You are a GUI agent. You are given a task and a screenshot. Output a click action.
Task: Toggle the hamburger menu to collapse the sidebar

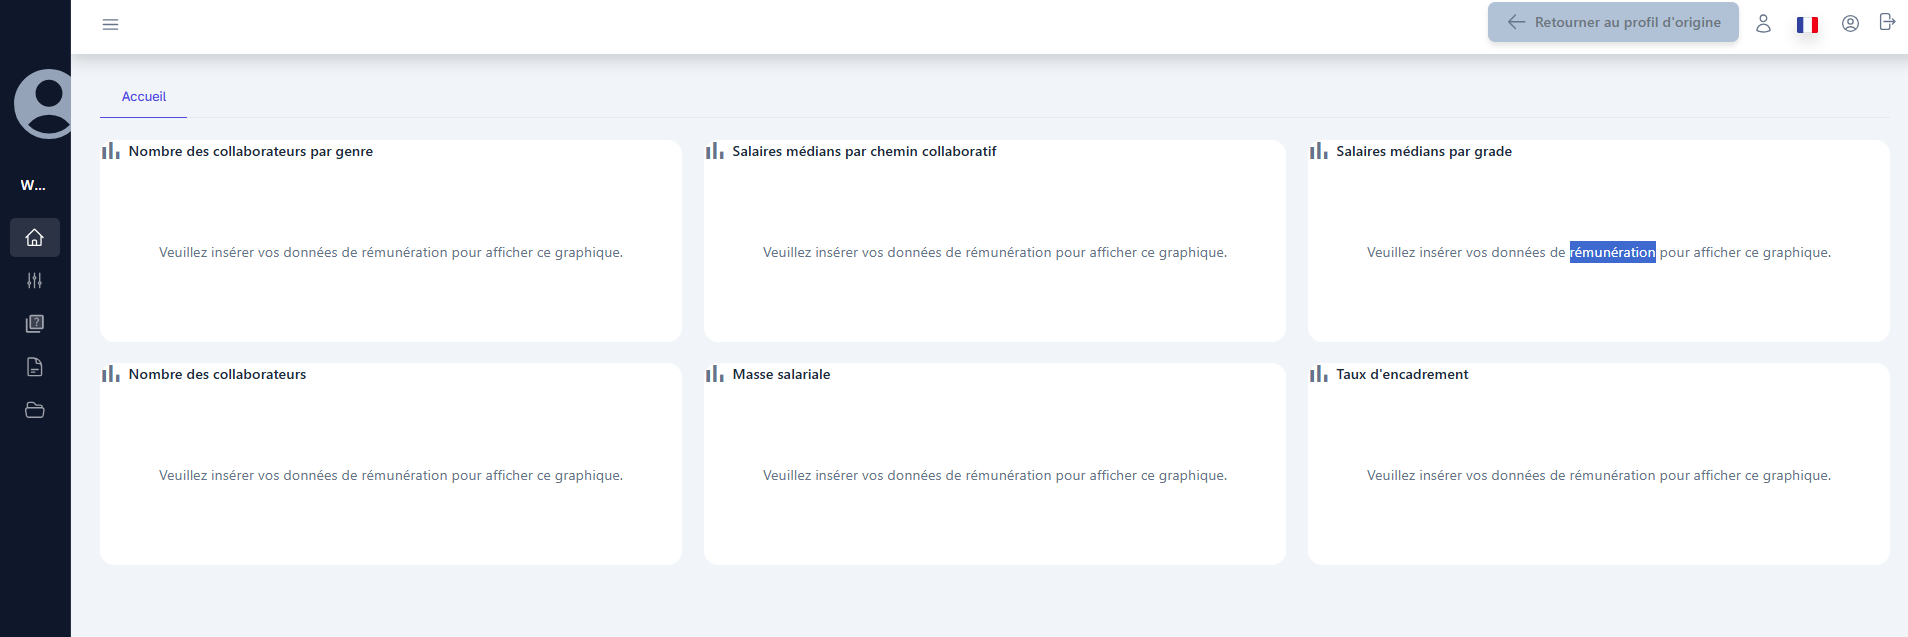tap(110, 24)
